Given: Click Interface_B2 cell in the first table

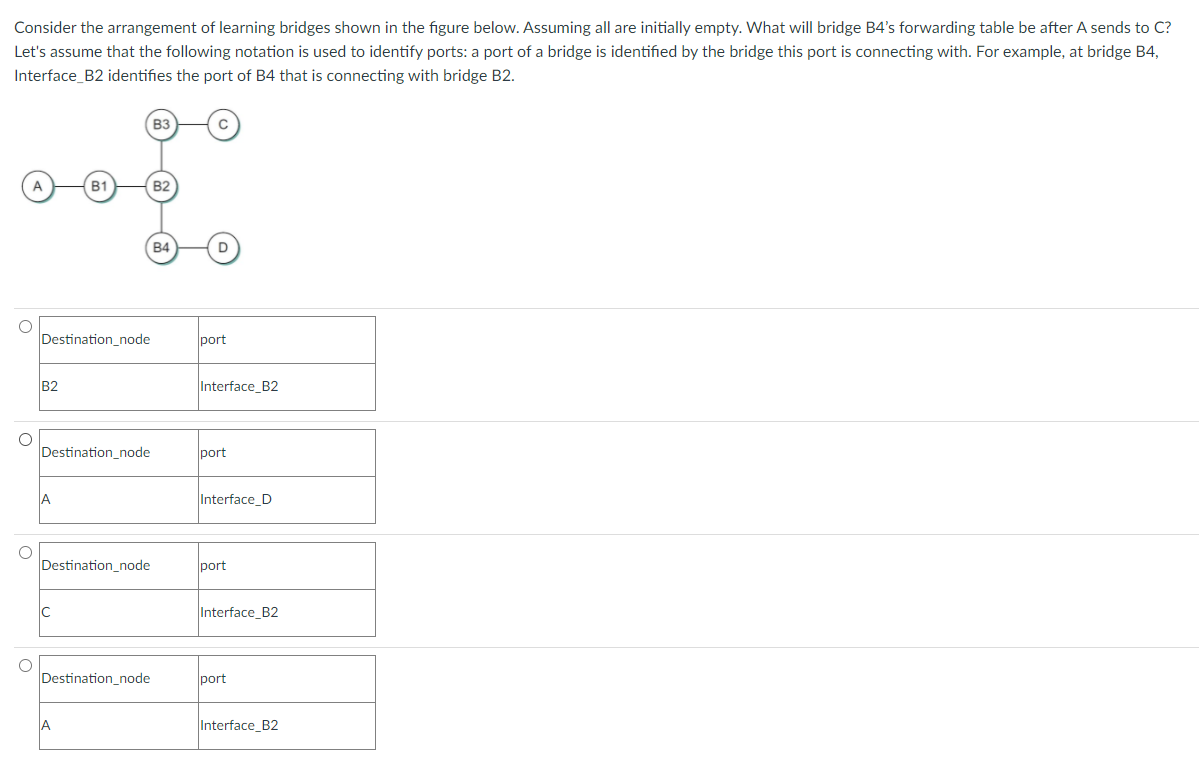Looking at the screenshot, I should 287,387.
